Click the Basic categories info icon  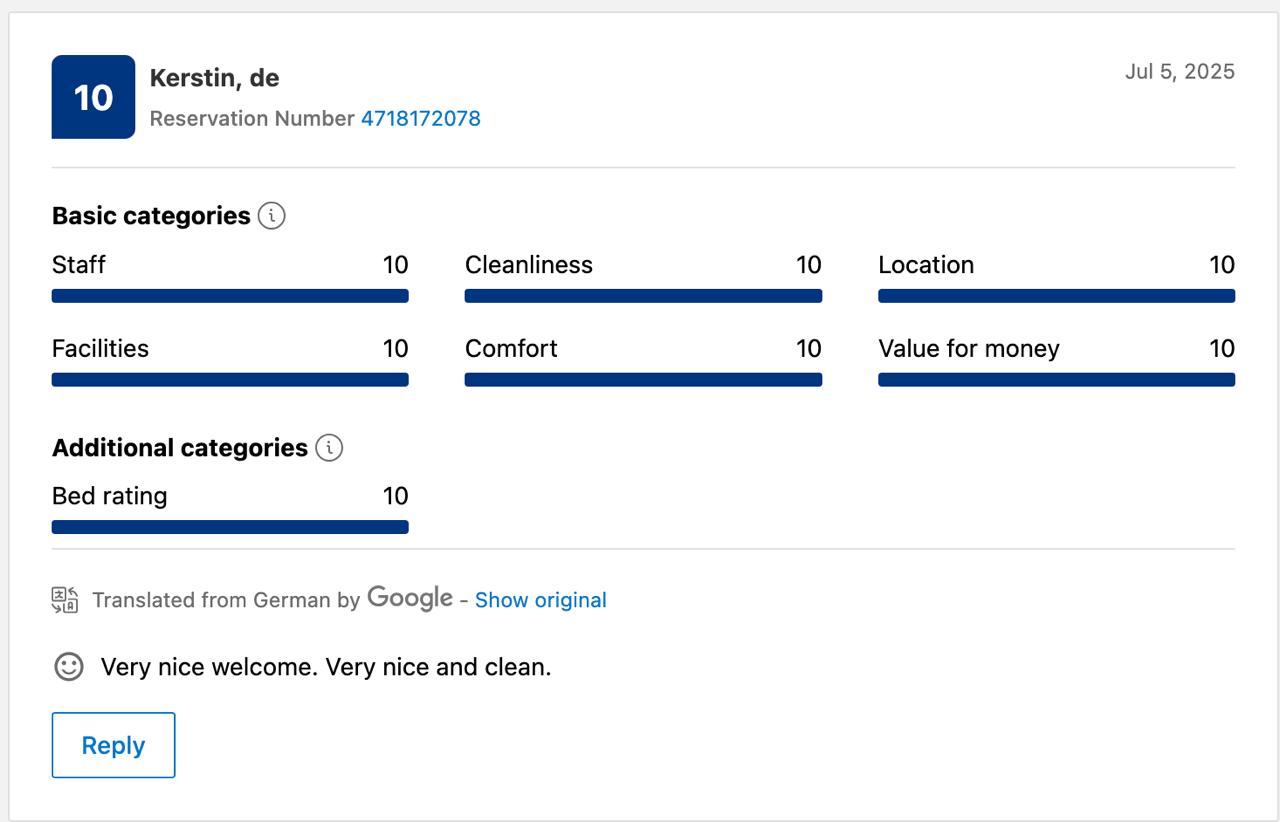point(271,216)
